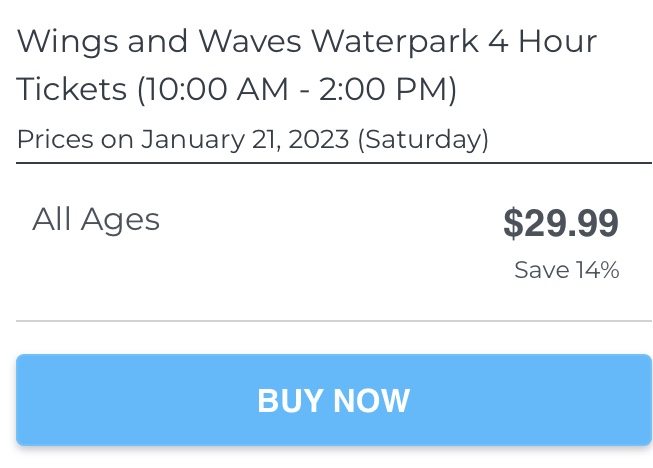Select the January 21, 2023 date
Viewport: 653px width, 468px height.
(246, 139)
